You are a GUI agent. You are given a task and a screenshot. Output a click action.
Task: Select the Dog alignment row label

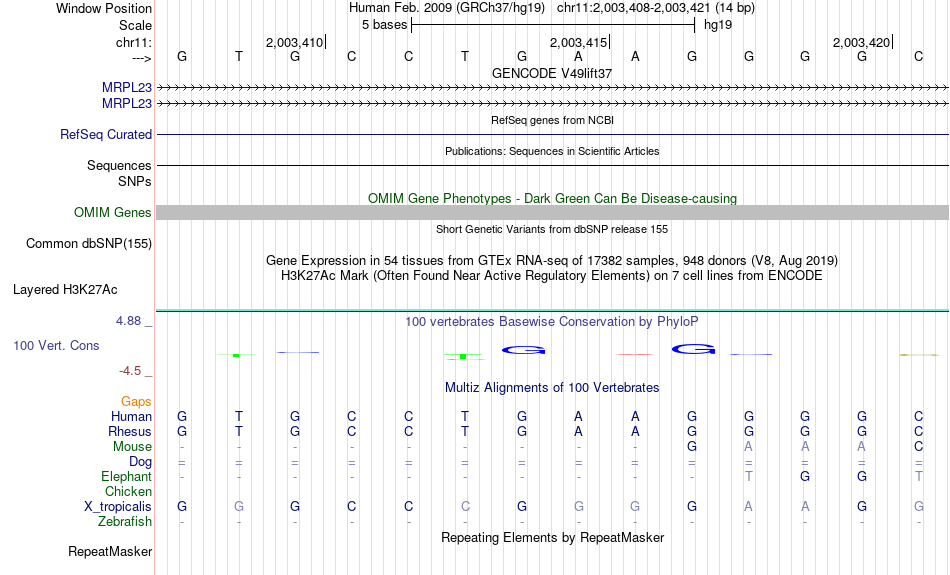click(x=140, y=462)
